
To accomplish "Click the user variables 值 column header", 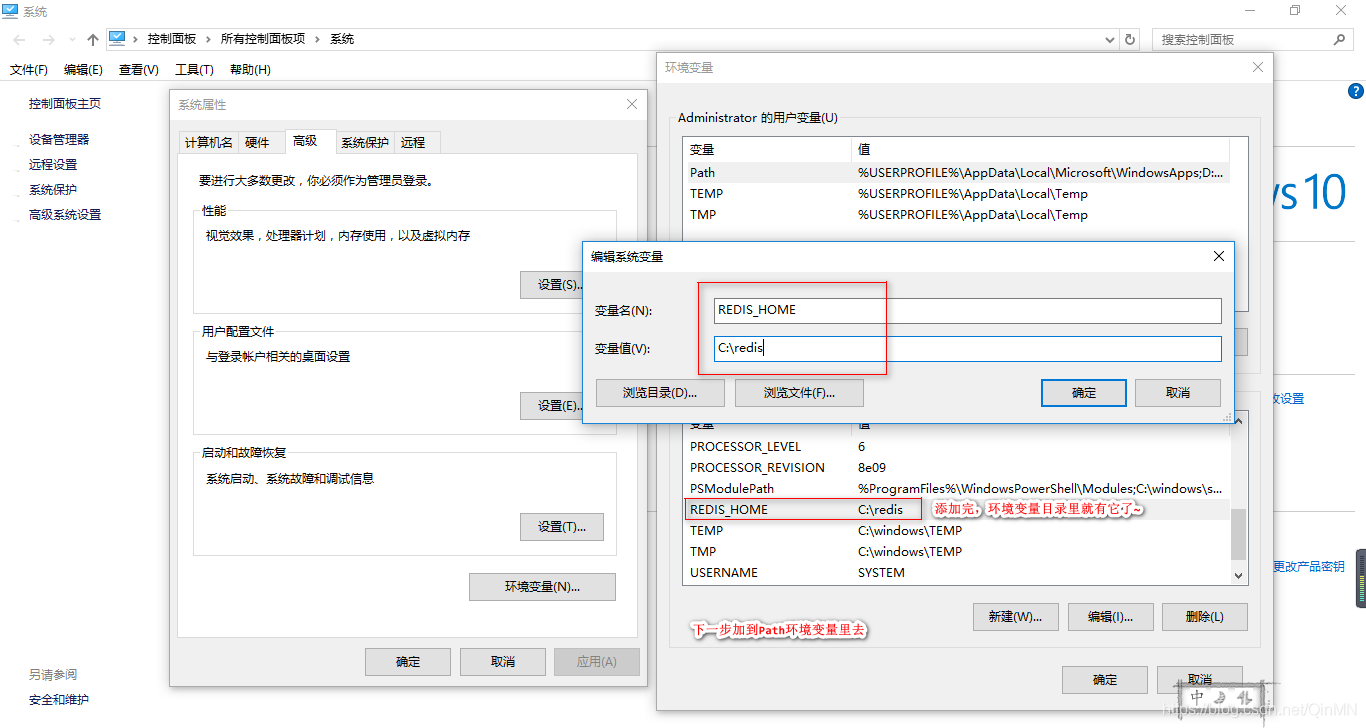I will click(x=1040, y=150).
